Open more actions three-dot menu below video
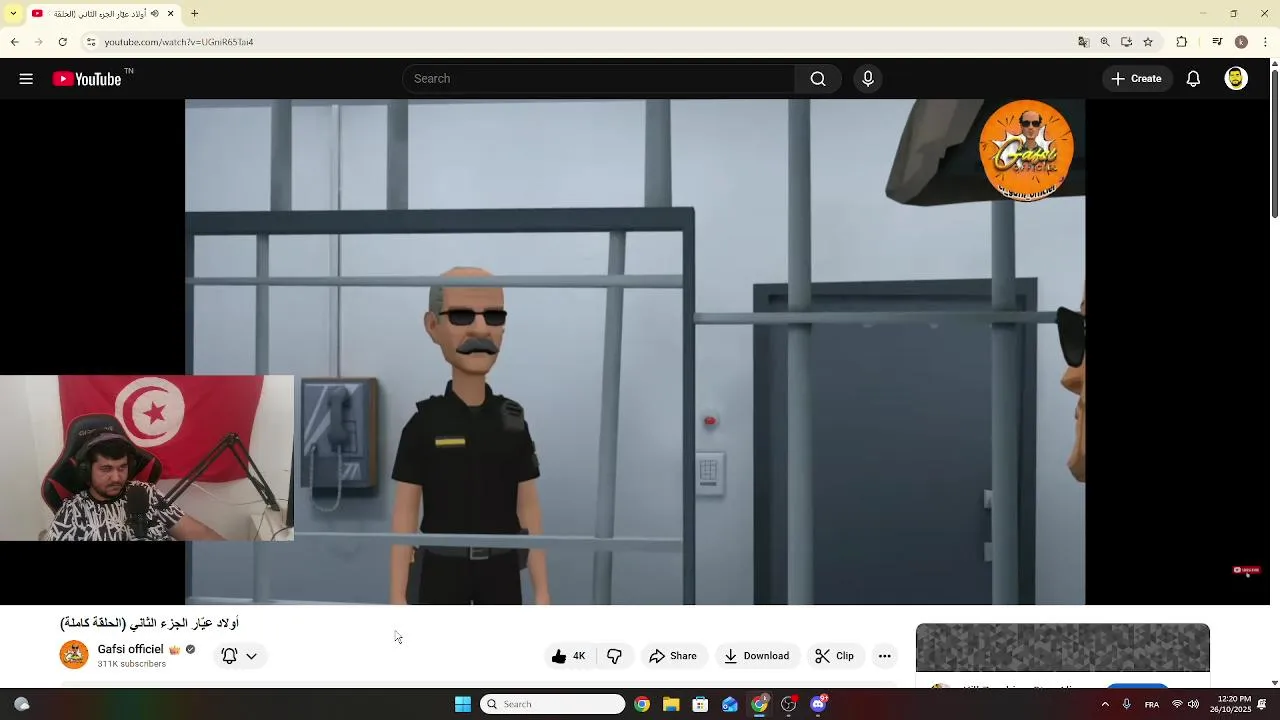1280x720 pixels. (x=884, y=656)
